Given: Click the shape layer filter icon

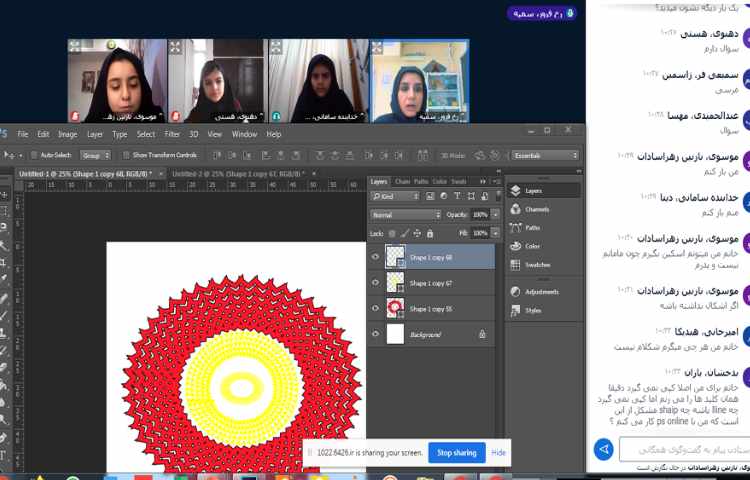Looking at the screenshot, I should [471, 196].
